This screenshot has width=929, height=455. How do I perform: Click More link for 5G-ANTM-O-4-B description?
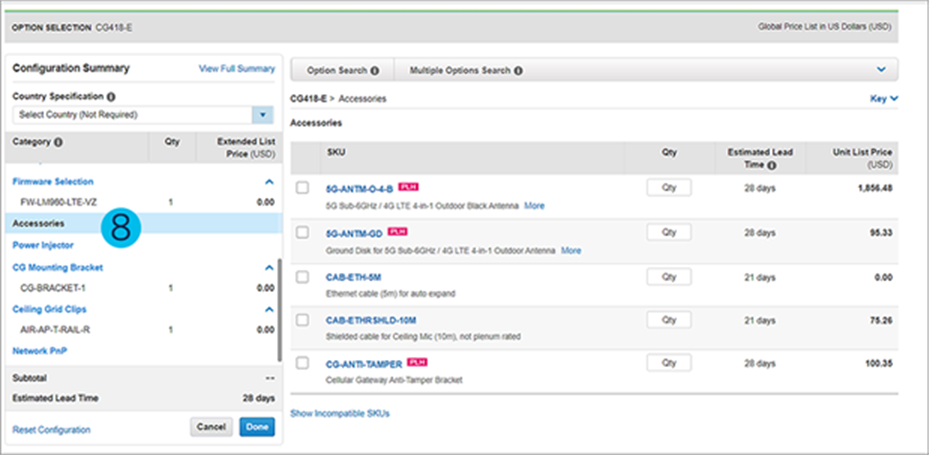click(x=534, y=206)
